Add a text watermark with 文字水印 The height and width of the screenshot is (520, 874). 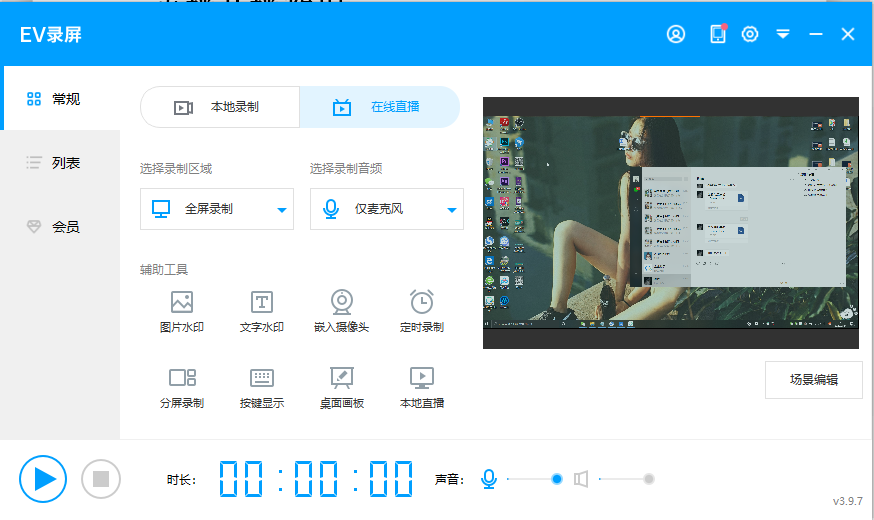pos(261,312)
